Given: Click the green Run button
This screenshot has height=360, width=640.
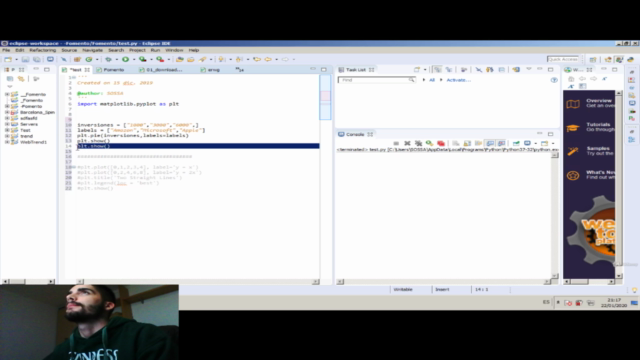Looking at the screenshot, I should [125, 60].
